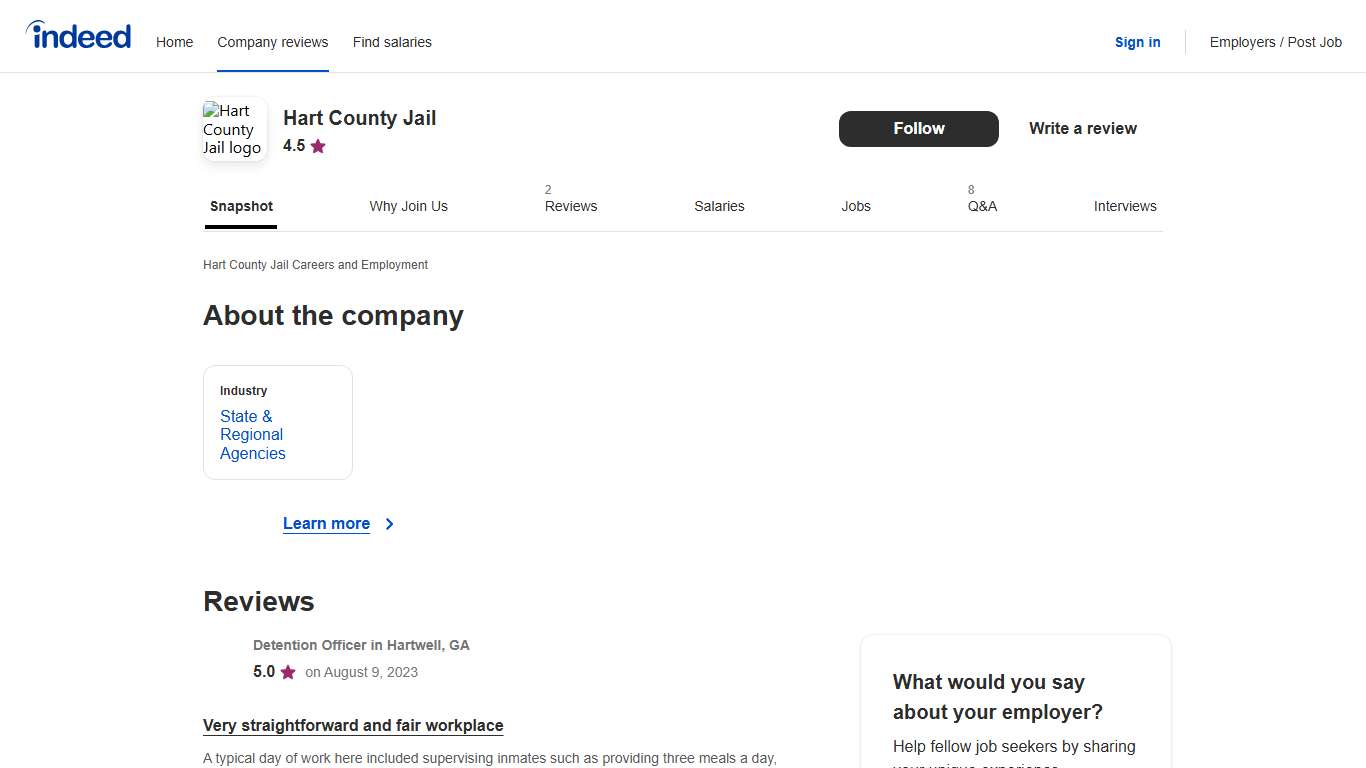Click the star beside the 5.0 review rating
Image resolution: width=1366 pixels, height=768 pixels.
(x=288, y=672)
